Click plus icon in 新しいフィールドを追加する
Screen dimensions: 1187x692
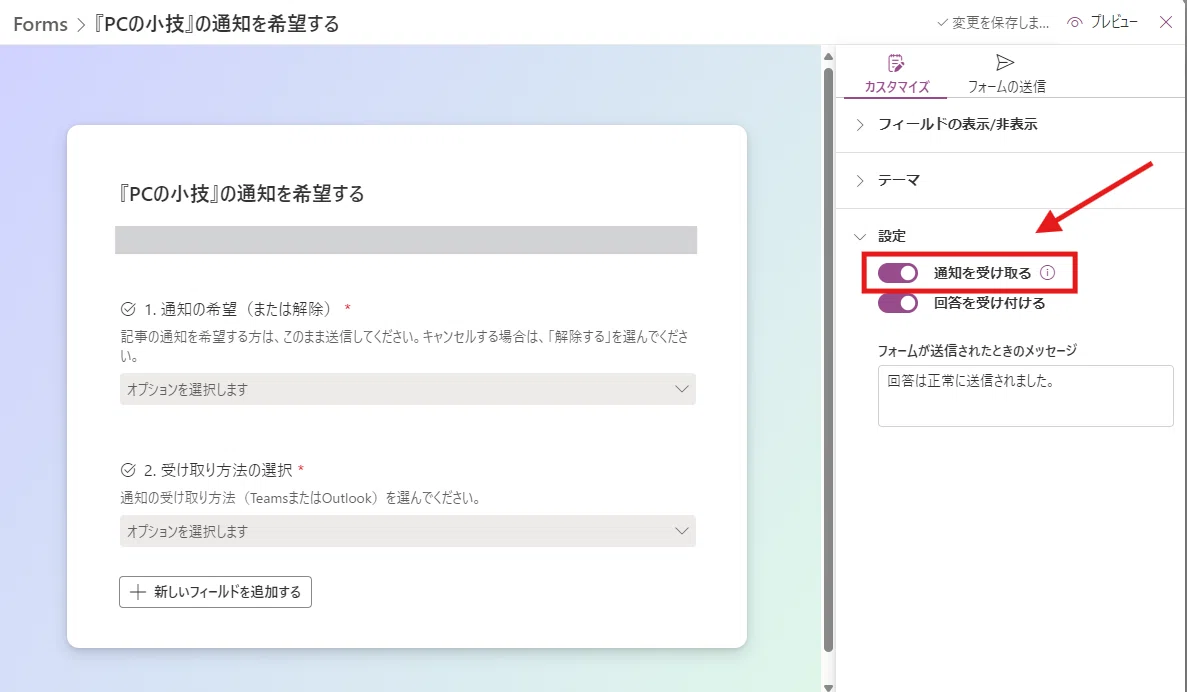(138, 592)
